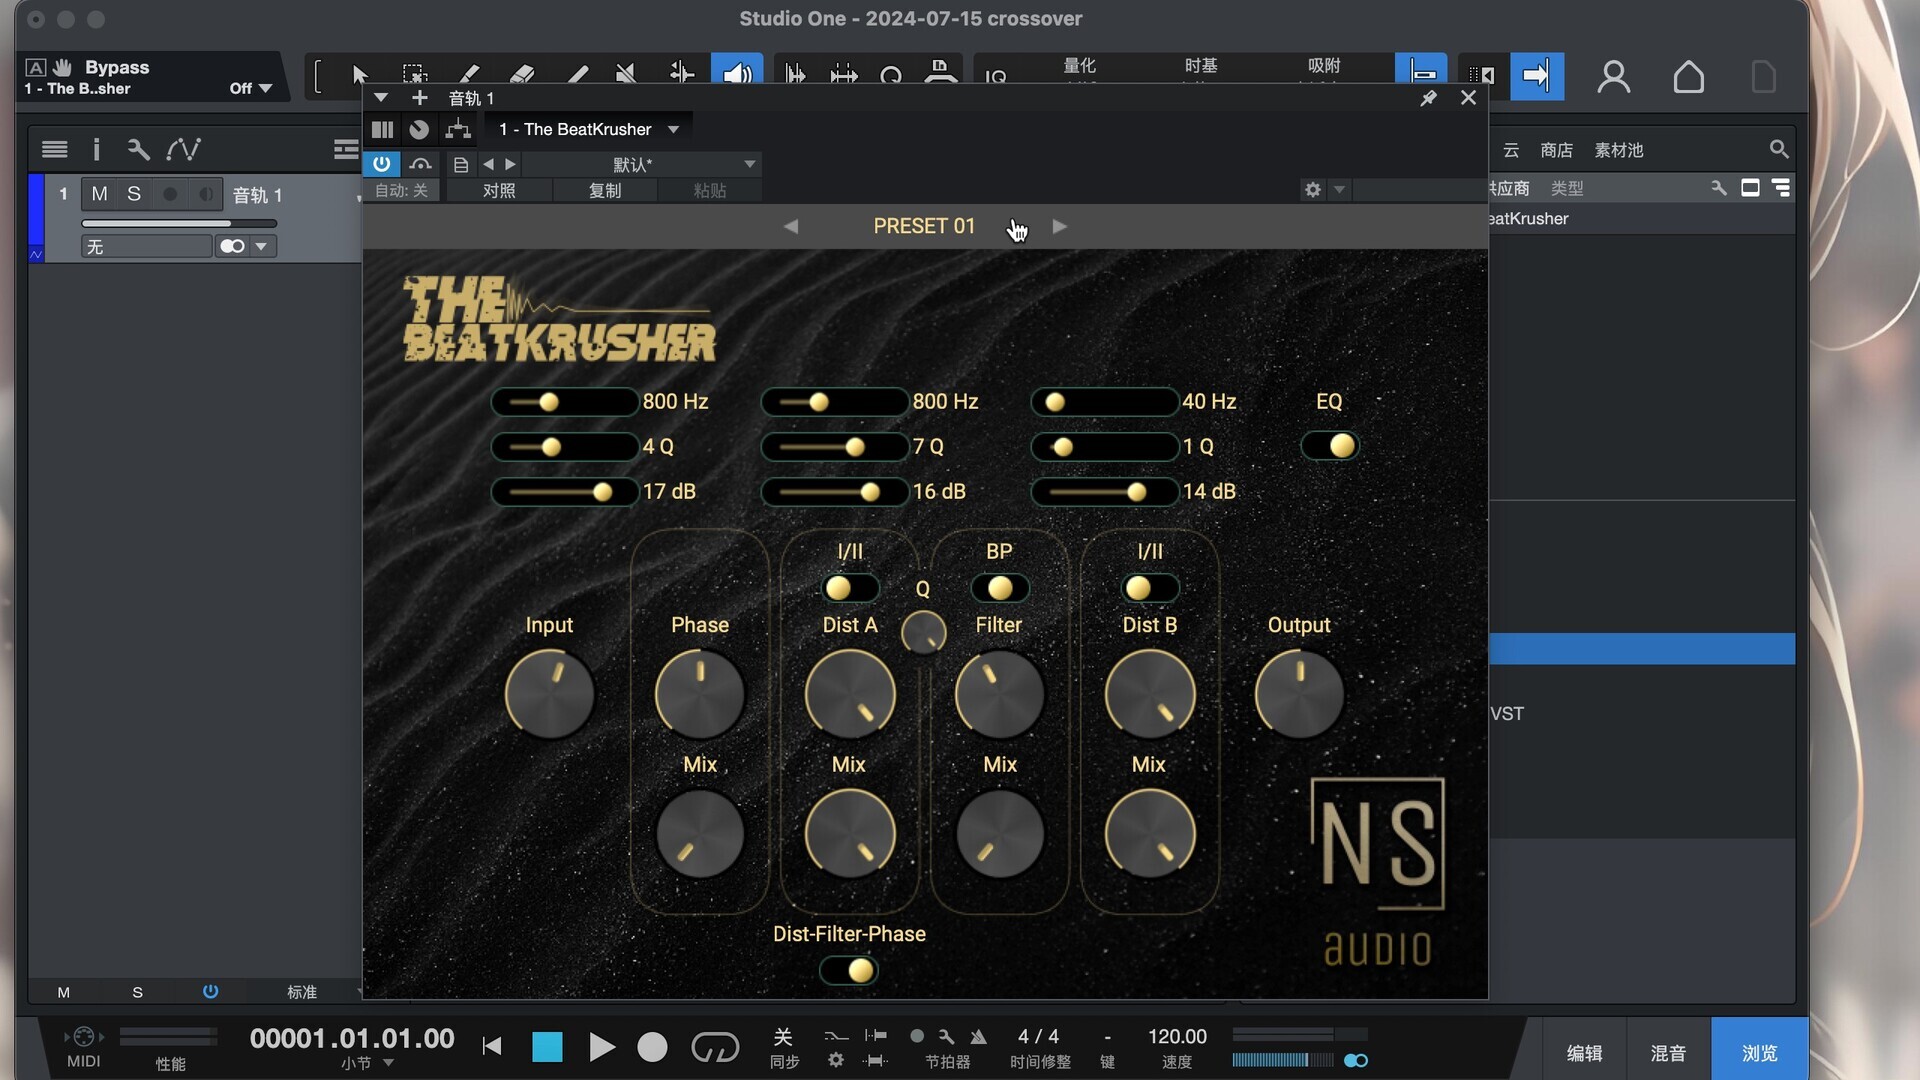Click the 复制 copy button
Screen dimensions: 1920x1080
[604, 190]
